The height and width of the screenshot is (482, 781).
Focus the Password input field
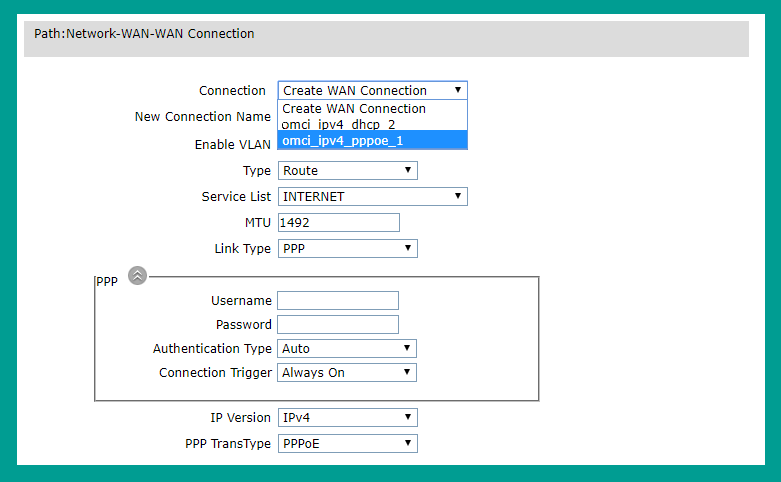338,324
